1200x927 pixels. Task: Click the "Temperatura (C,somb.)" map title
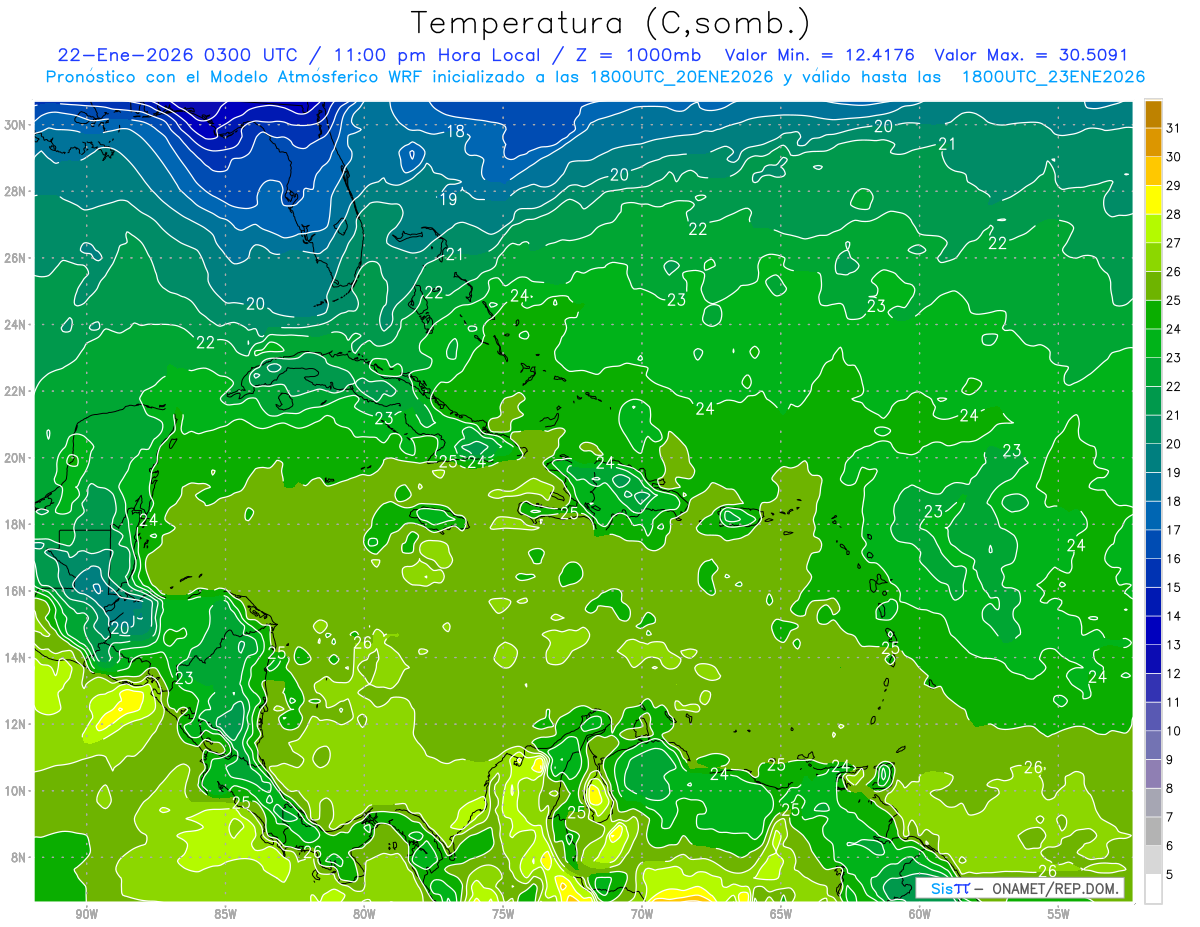(611, 23)
